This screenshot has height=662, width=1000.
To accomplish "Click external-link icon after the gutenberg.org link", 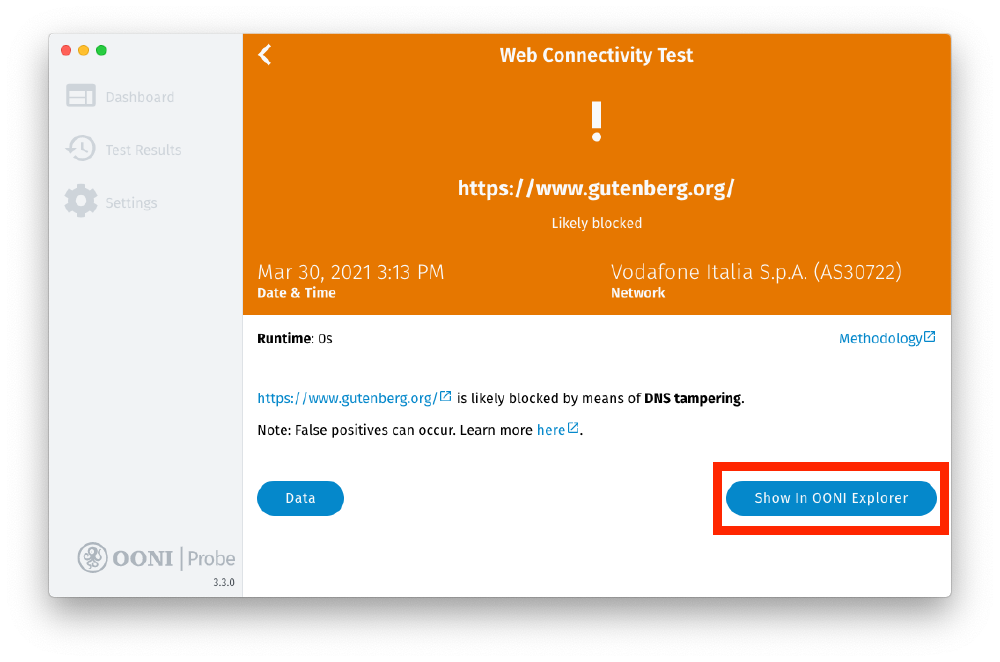I will pos(446,397).
